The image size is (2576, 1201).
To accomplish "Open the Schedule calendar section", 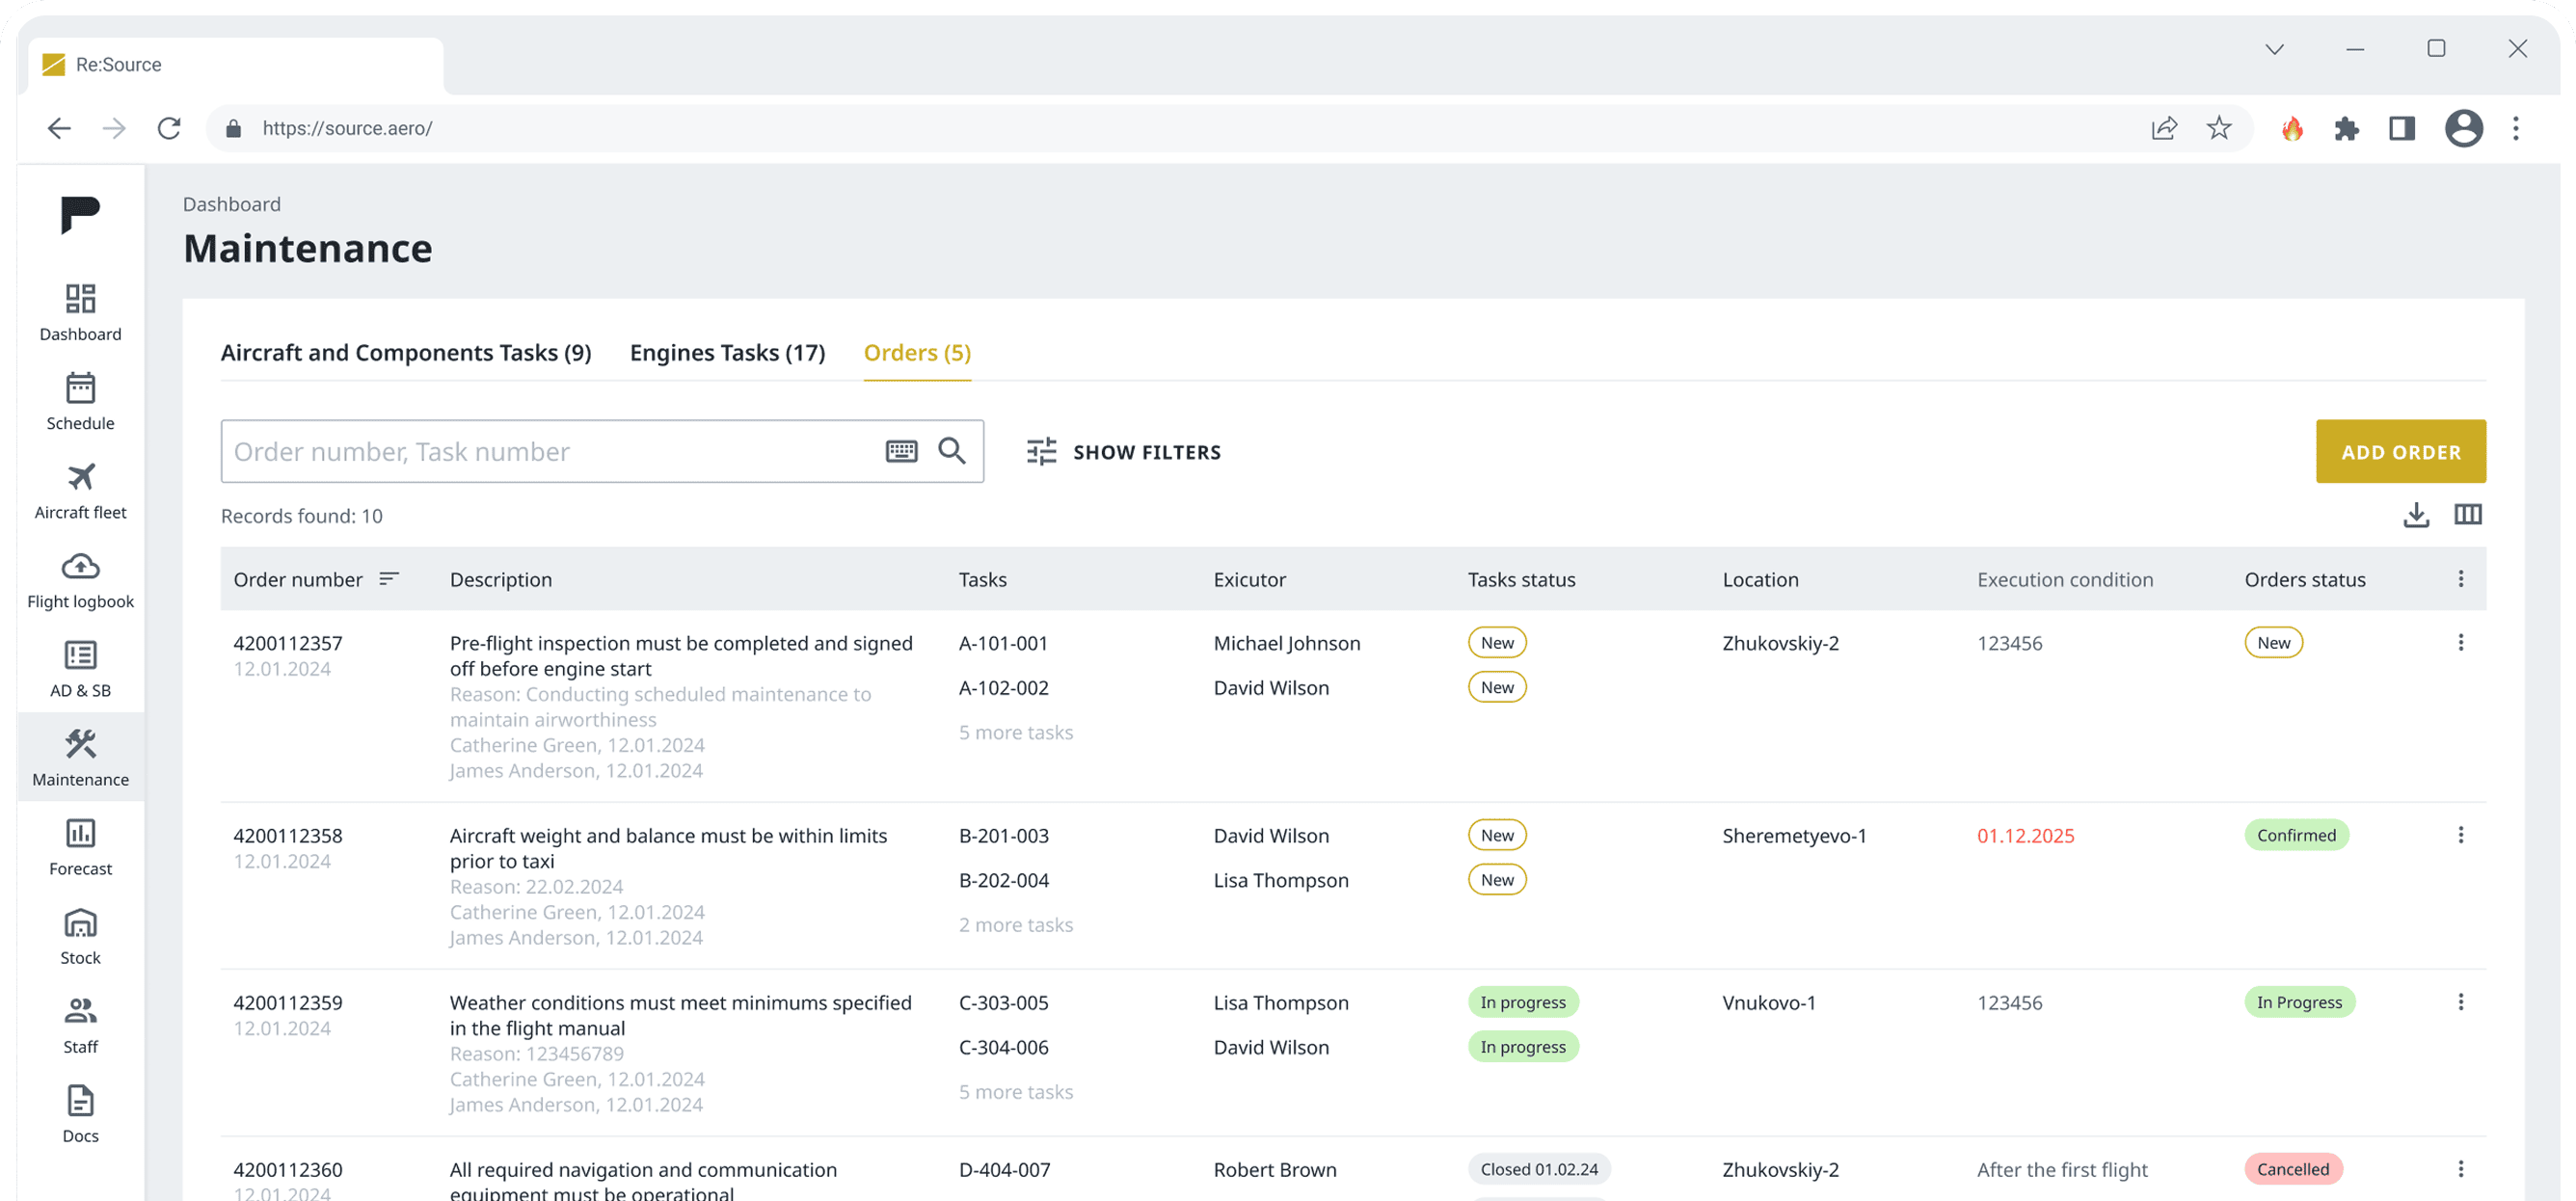I will pos(80,401).
